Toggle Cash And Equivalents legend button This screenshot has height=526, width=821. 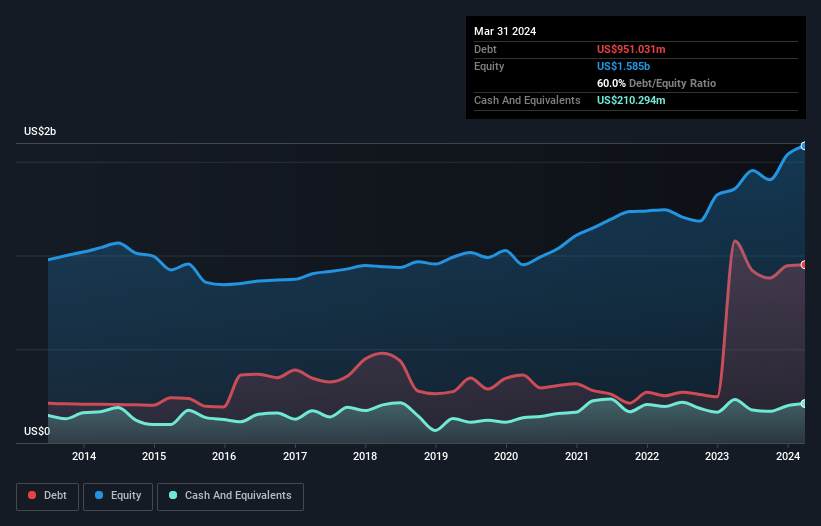pyautogui.click(x=230, y=496)
